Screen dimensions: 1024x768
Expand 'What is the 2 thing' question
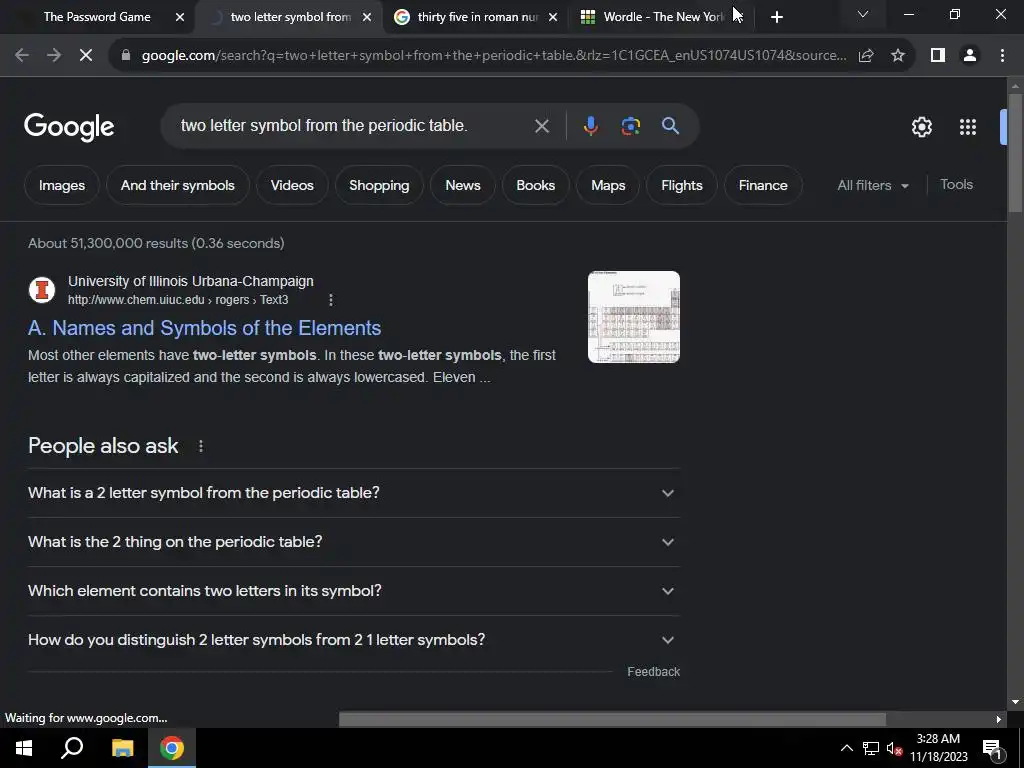point(353,542)
